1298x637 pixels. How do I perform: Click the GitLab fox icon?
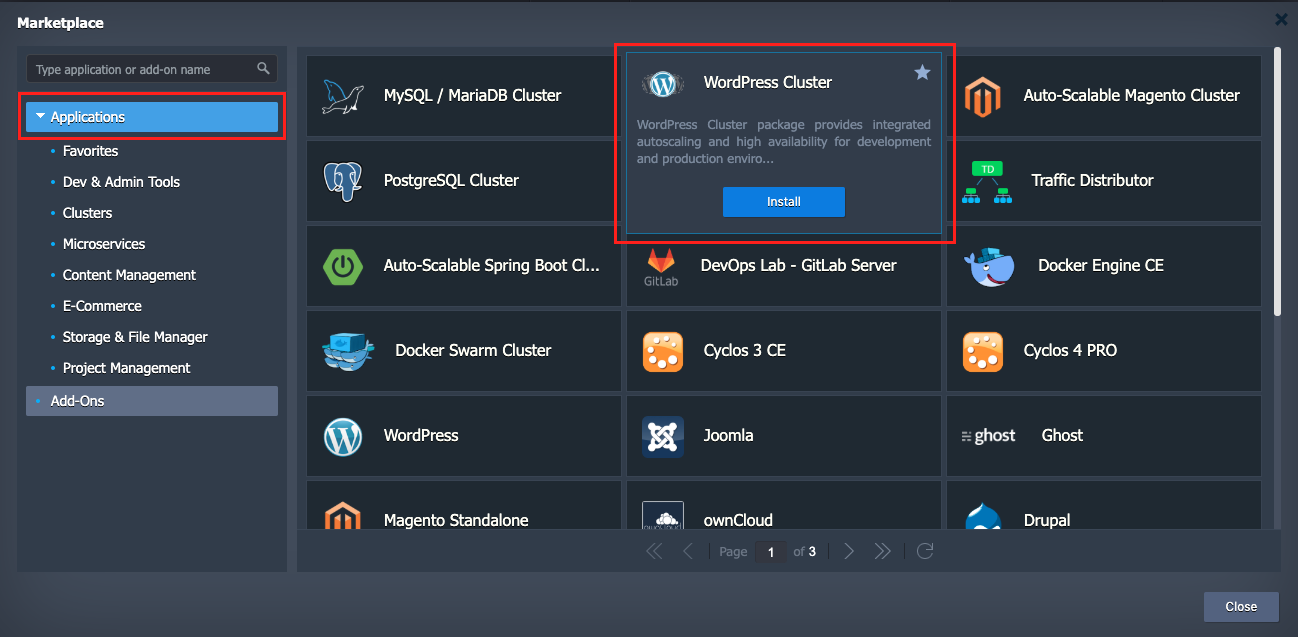[661, 266]
